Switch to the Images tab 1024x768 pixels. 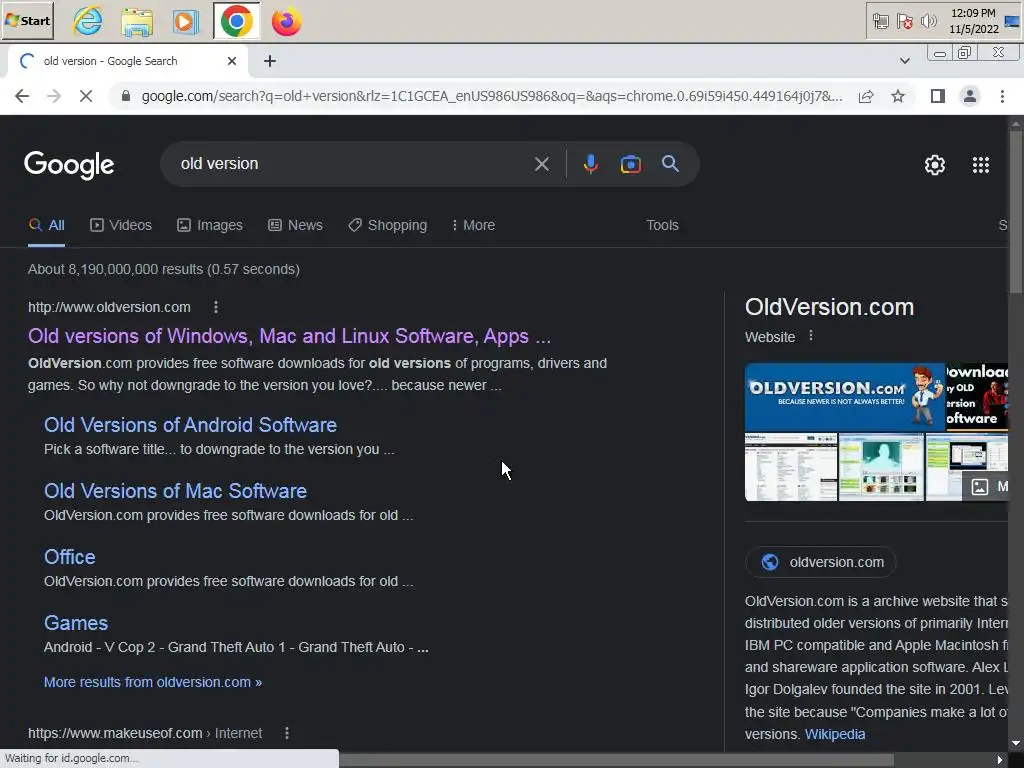[x=210, y=225]
